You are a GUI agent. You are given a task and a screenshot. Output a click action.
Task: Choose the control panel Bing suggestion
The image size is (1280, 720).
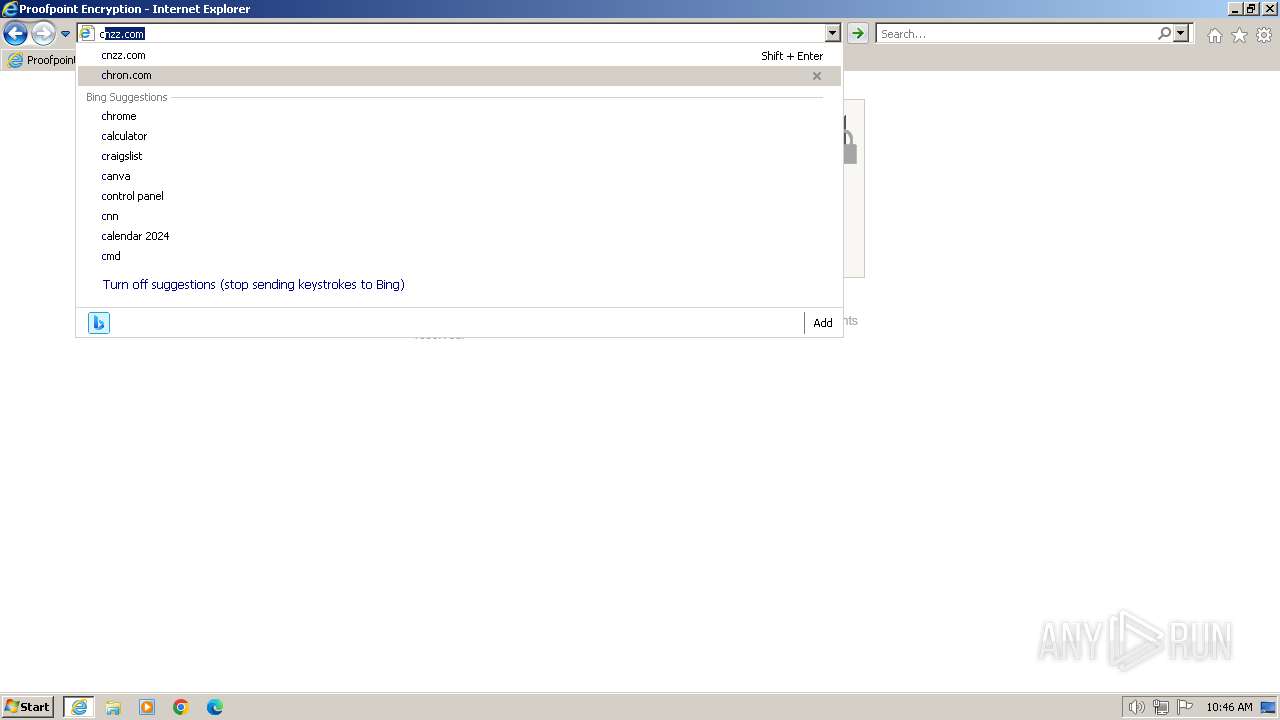459,196
